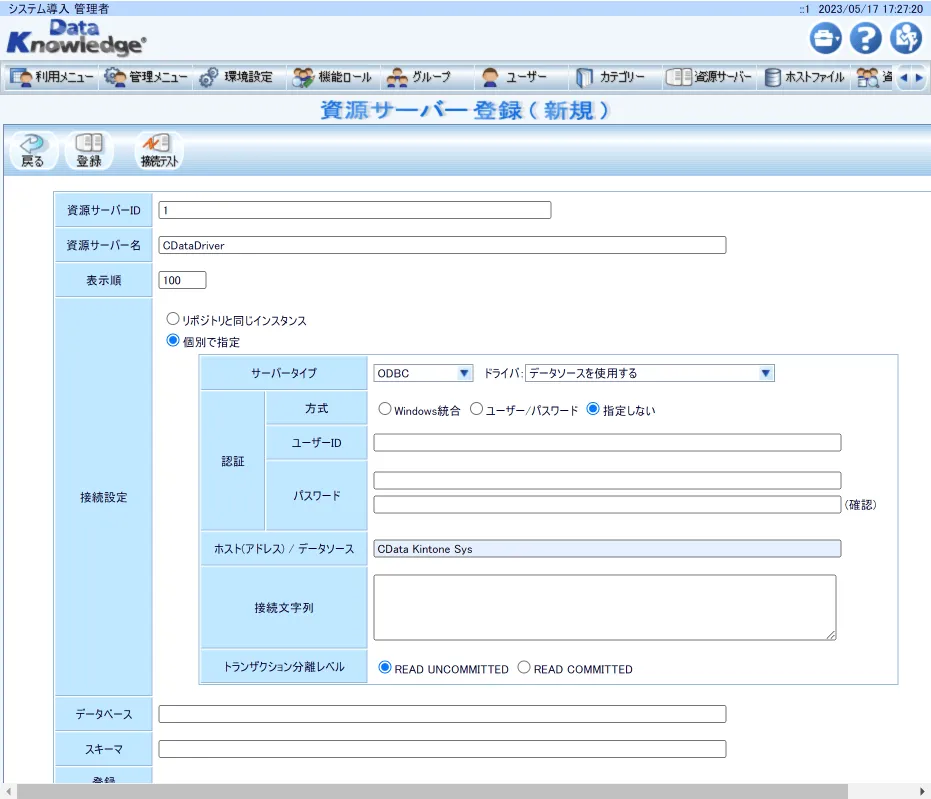Click the logout icon at top right
This screenshot has height=799, width=931.
point(905,37)
